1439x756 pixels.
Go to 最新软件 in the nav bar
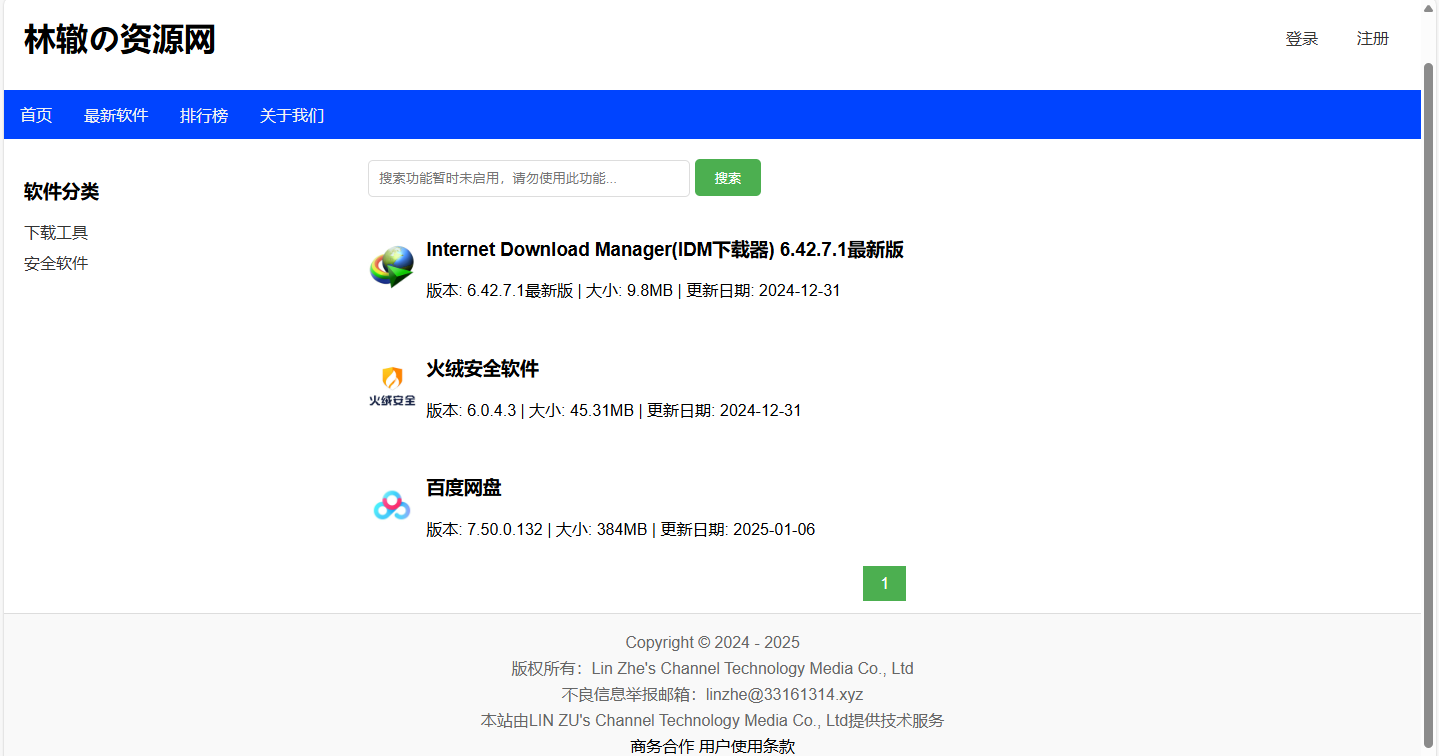click(x=116, y=115)
